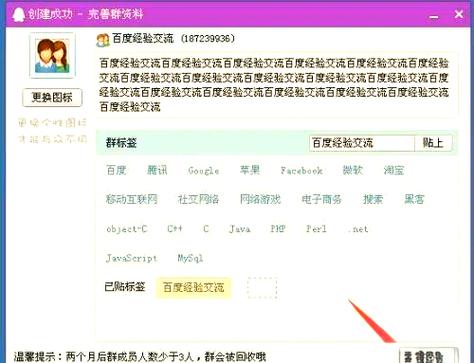Click the group avatar picture
Viewport: 474px width, 363px height.
(x=52, y=56)
